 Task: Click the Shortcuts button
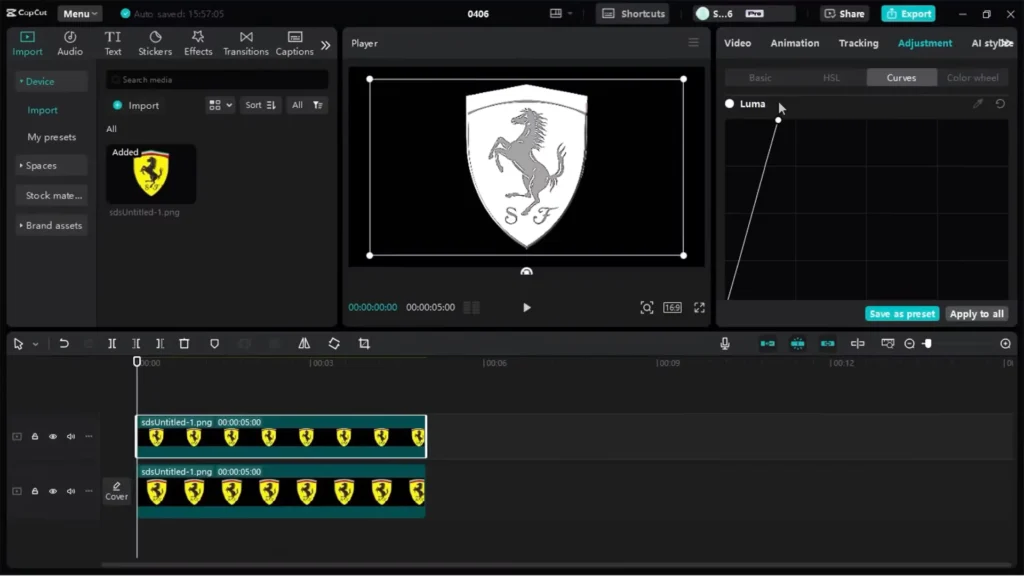coord(633,14)
